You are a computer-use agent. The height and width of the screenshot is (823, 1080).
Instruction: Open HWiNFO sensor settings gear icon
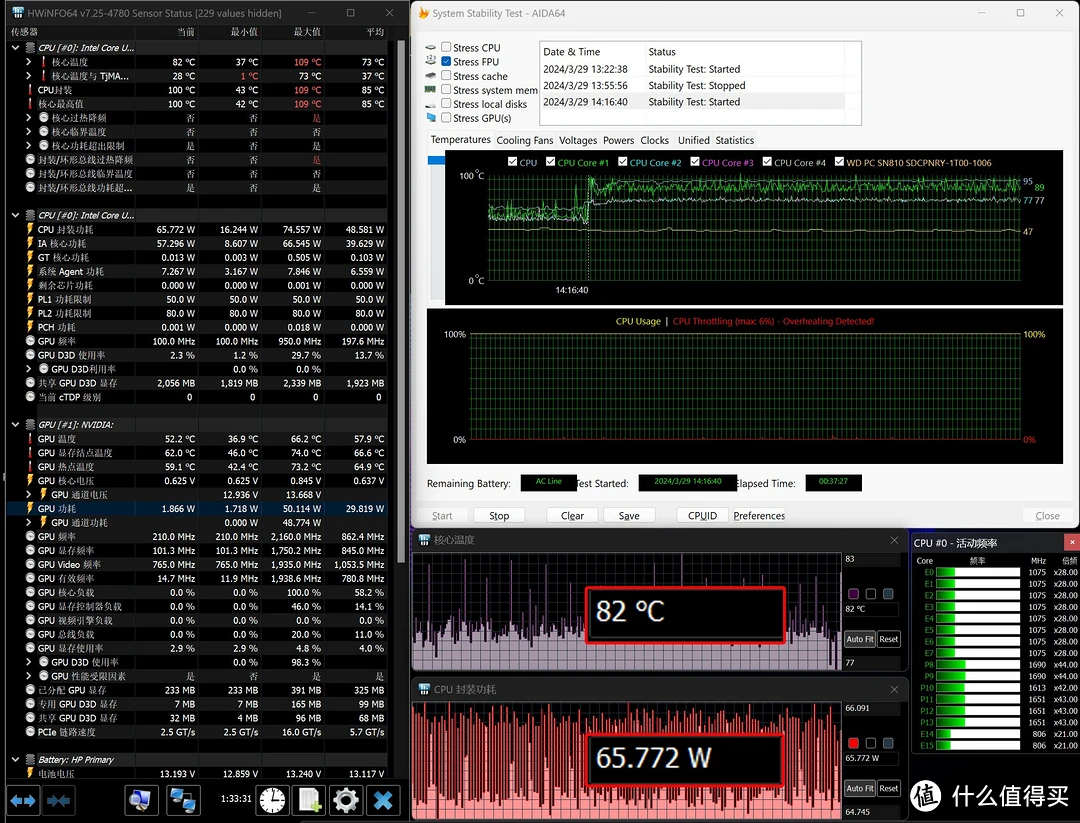(346, 800)
